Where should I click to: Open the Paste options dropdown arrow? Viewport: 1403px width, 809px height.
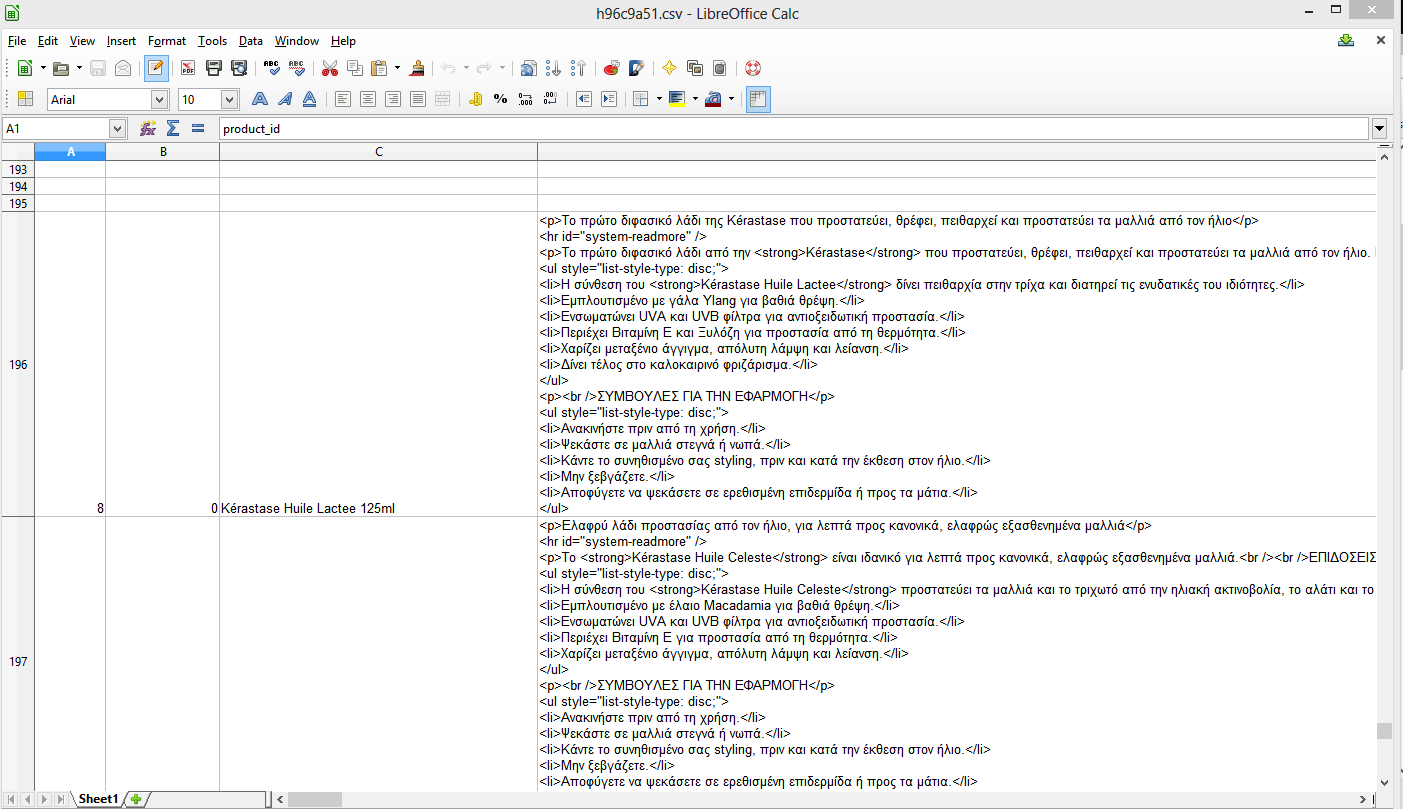tap(397, 68)
